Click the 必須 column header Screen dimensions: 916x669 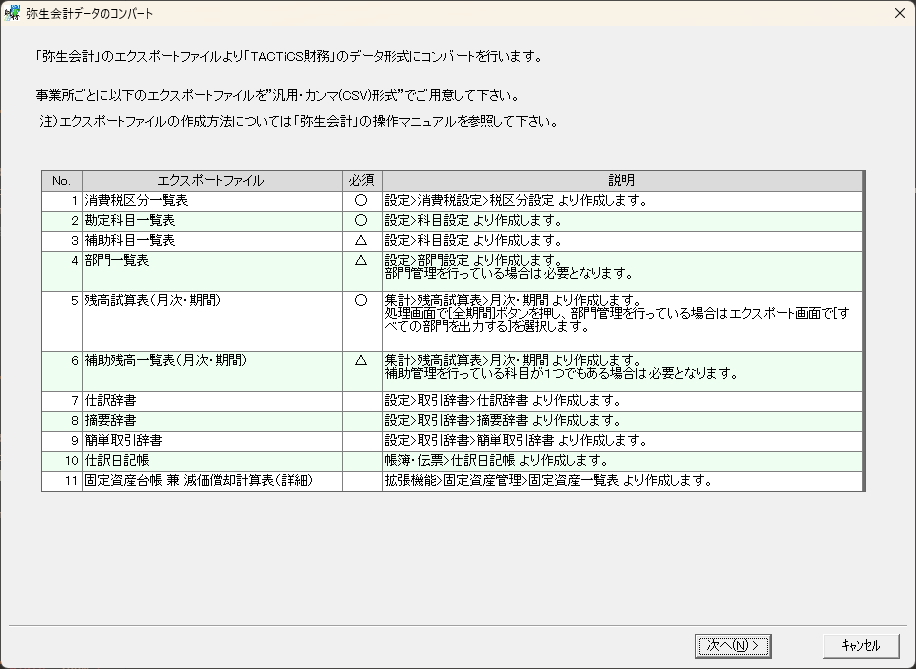coord(362,181)
